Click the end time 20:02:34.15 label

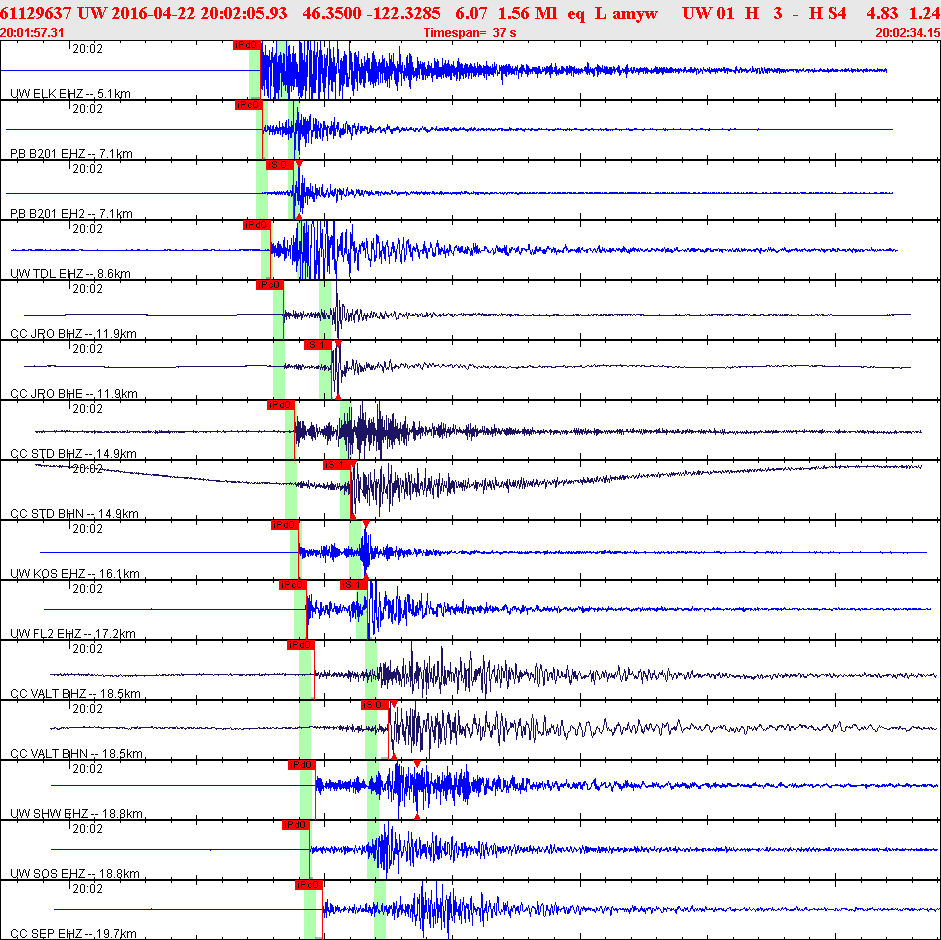(x=907, y=33)
